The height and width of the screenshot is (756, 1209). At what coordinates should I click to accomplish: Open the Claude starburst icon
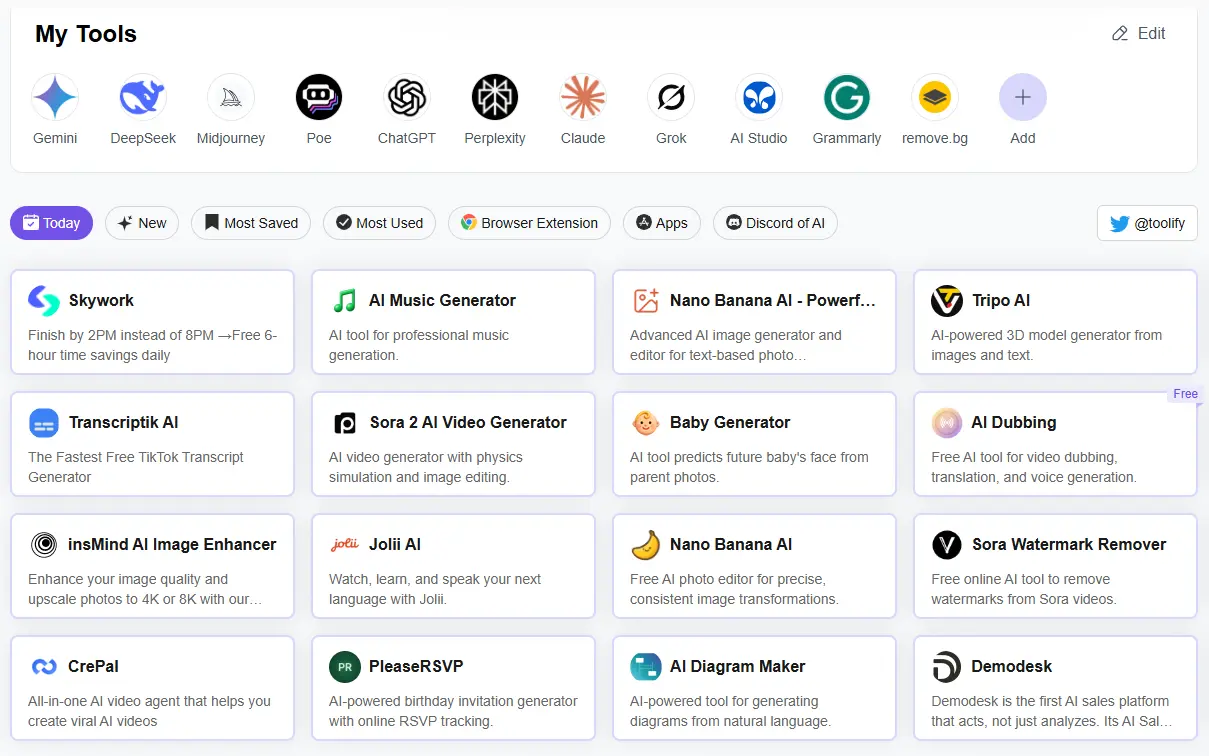coord(583,97)
